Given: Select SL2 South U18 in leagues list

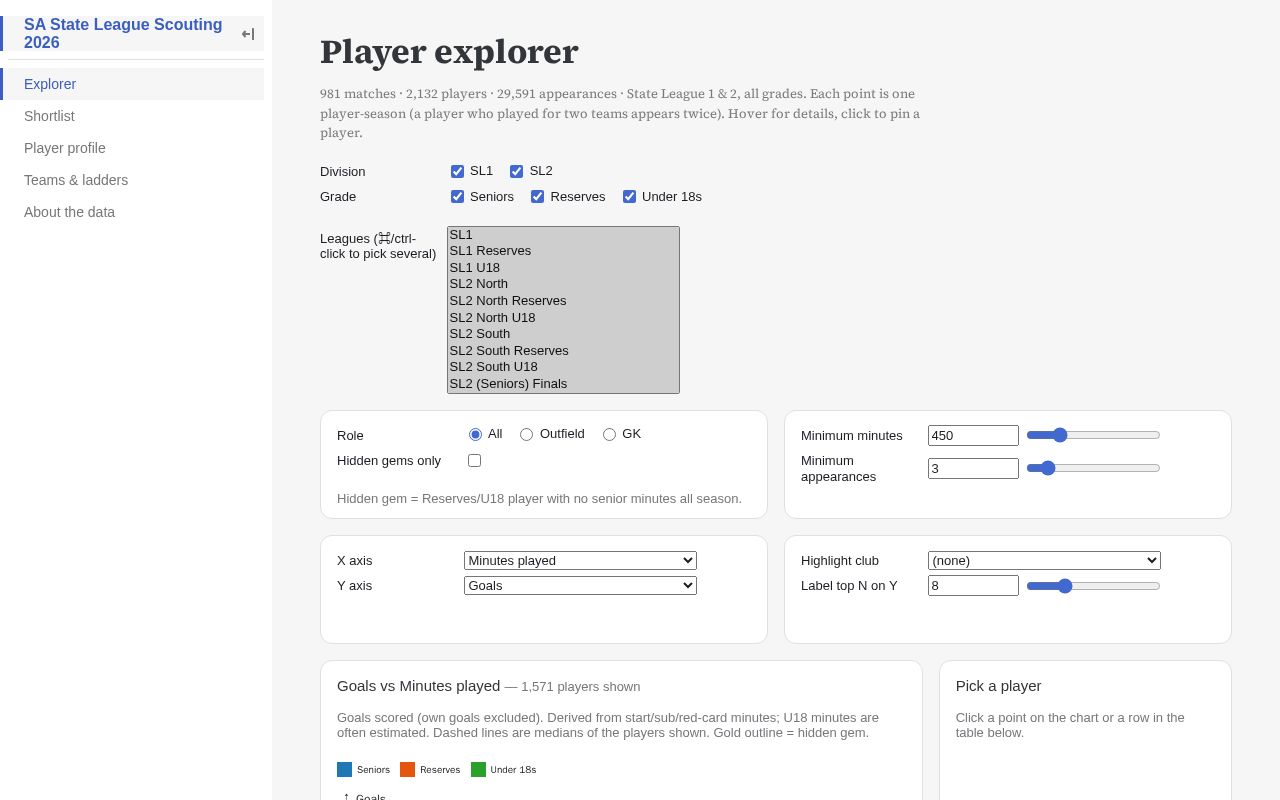Looking at the screenshot, I should tap(563, 367).
